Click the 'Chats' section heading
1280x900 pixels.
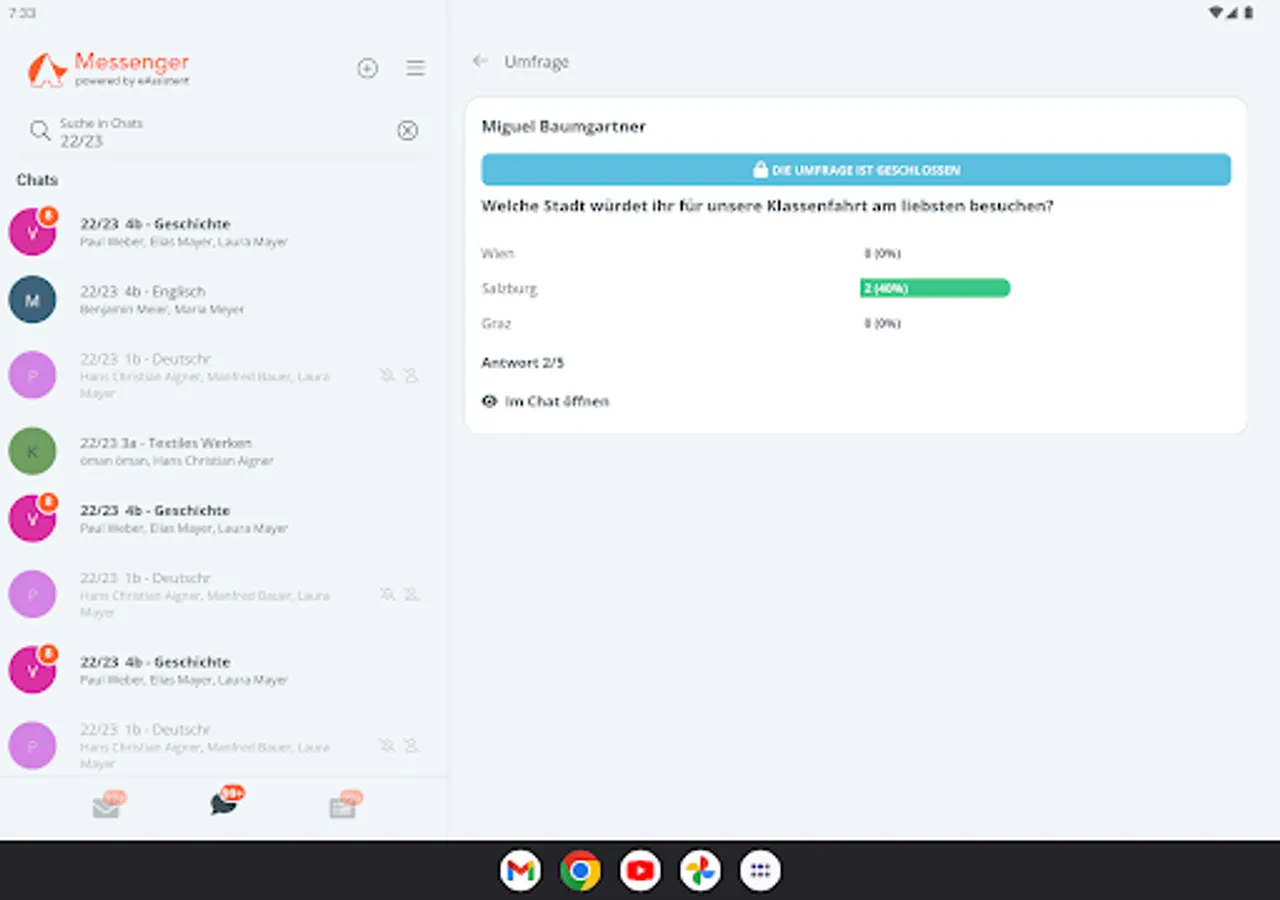(x=37, y=180)
